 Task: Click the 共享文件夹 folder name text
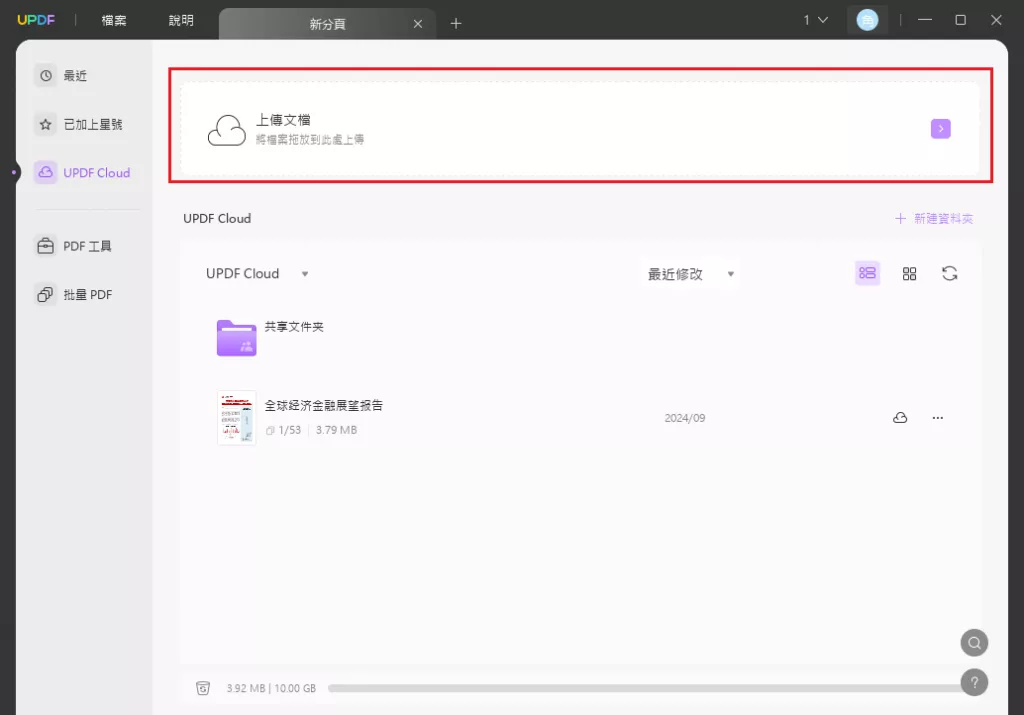tap(294, 326)
